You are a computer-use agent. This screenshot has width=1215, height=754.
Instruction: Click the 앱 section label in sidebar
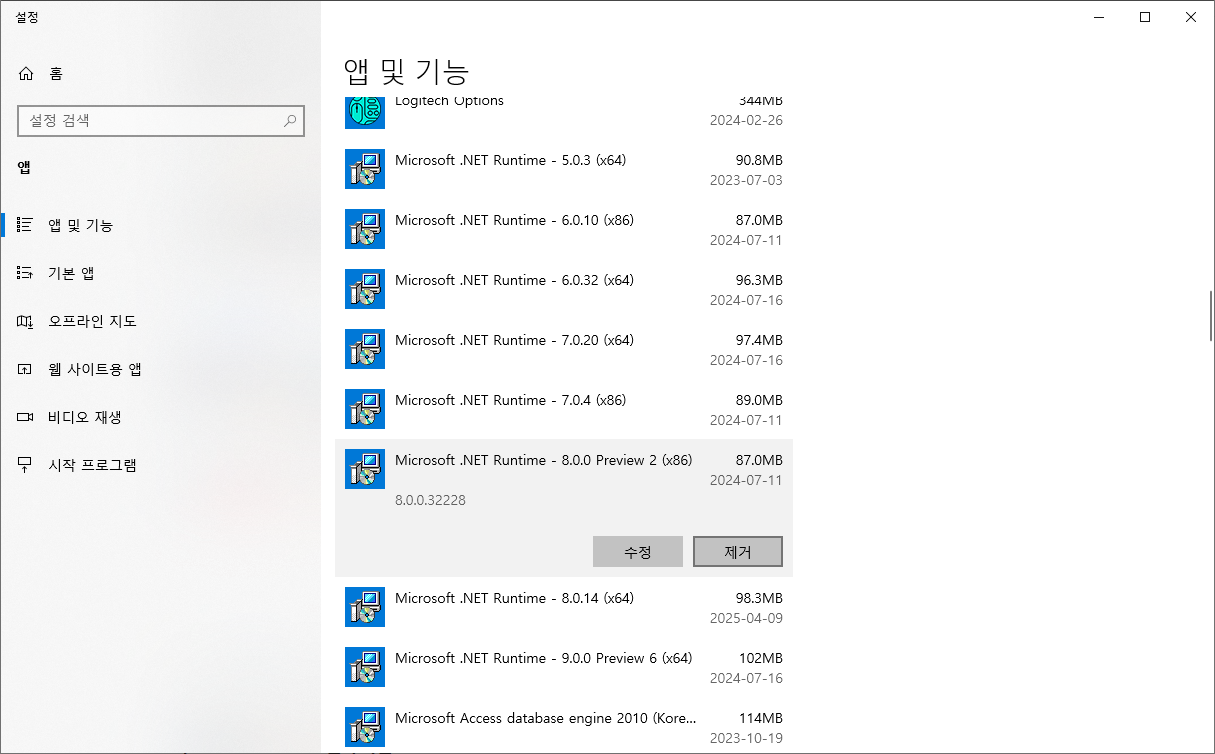point(24,168)
